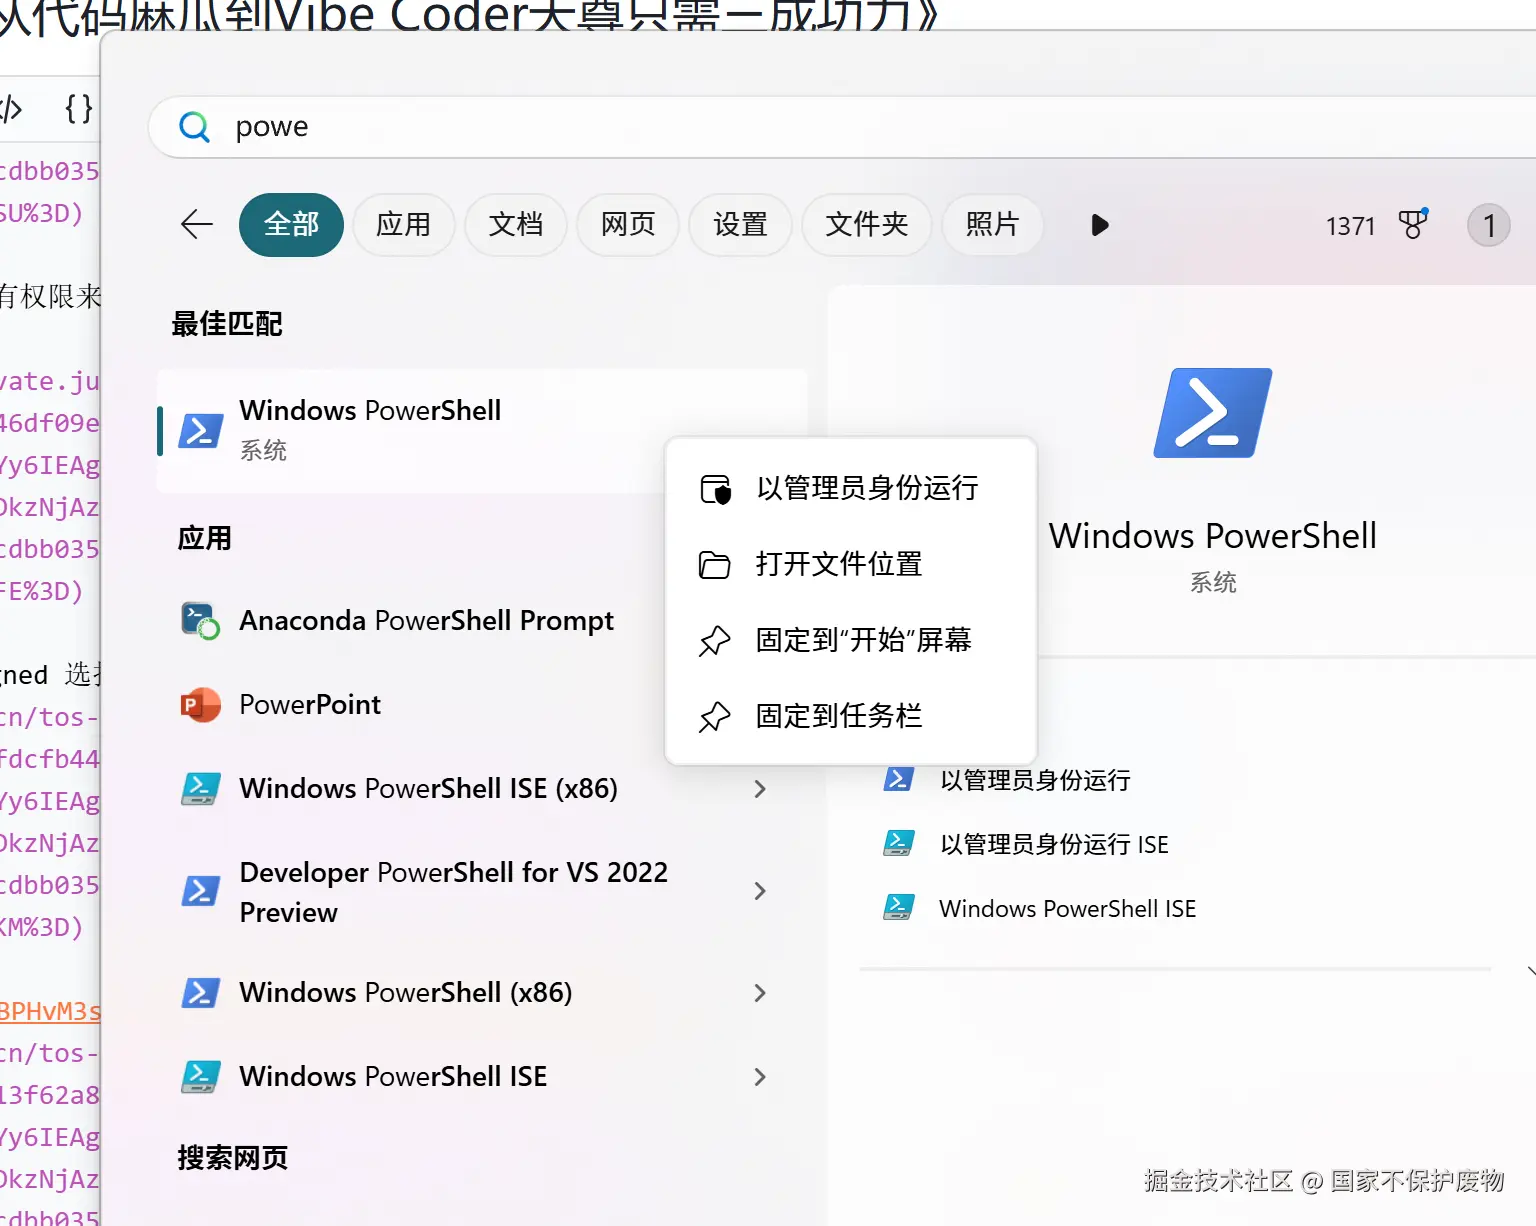Select the 文档 filter tab
The width and height of the screenshot is (1536, 1226).
[516, 225]
